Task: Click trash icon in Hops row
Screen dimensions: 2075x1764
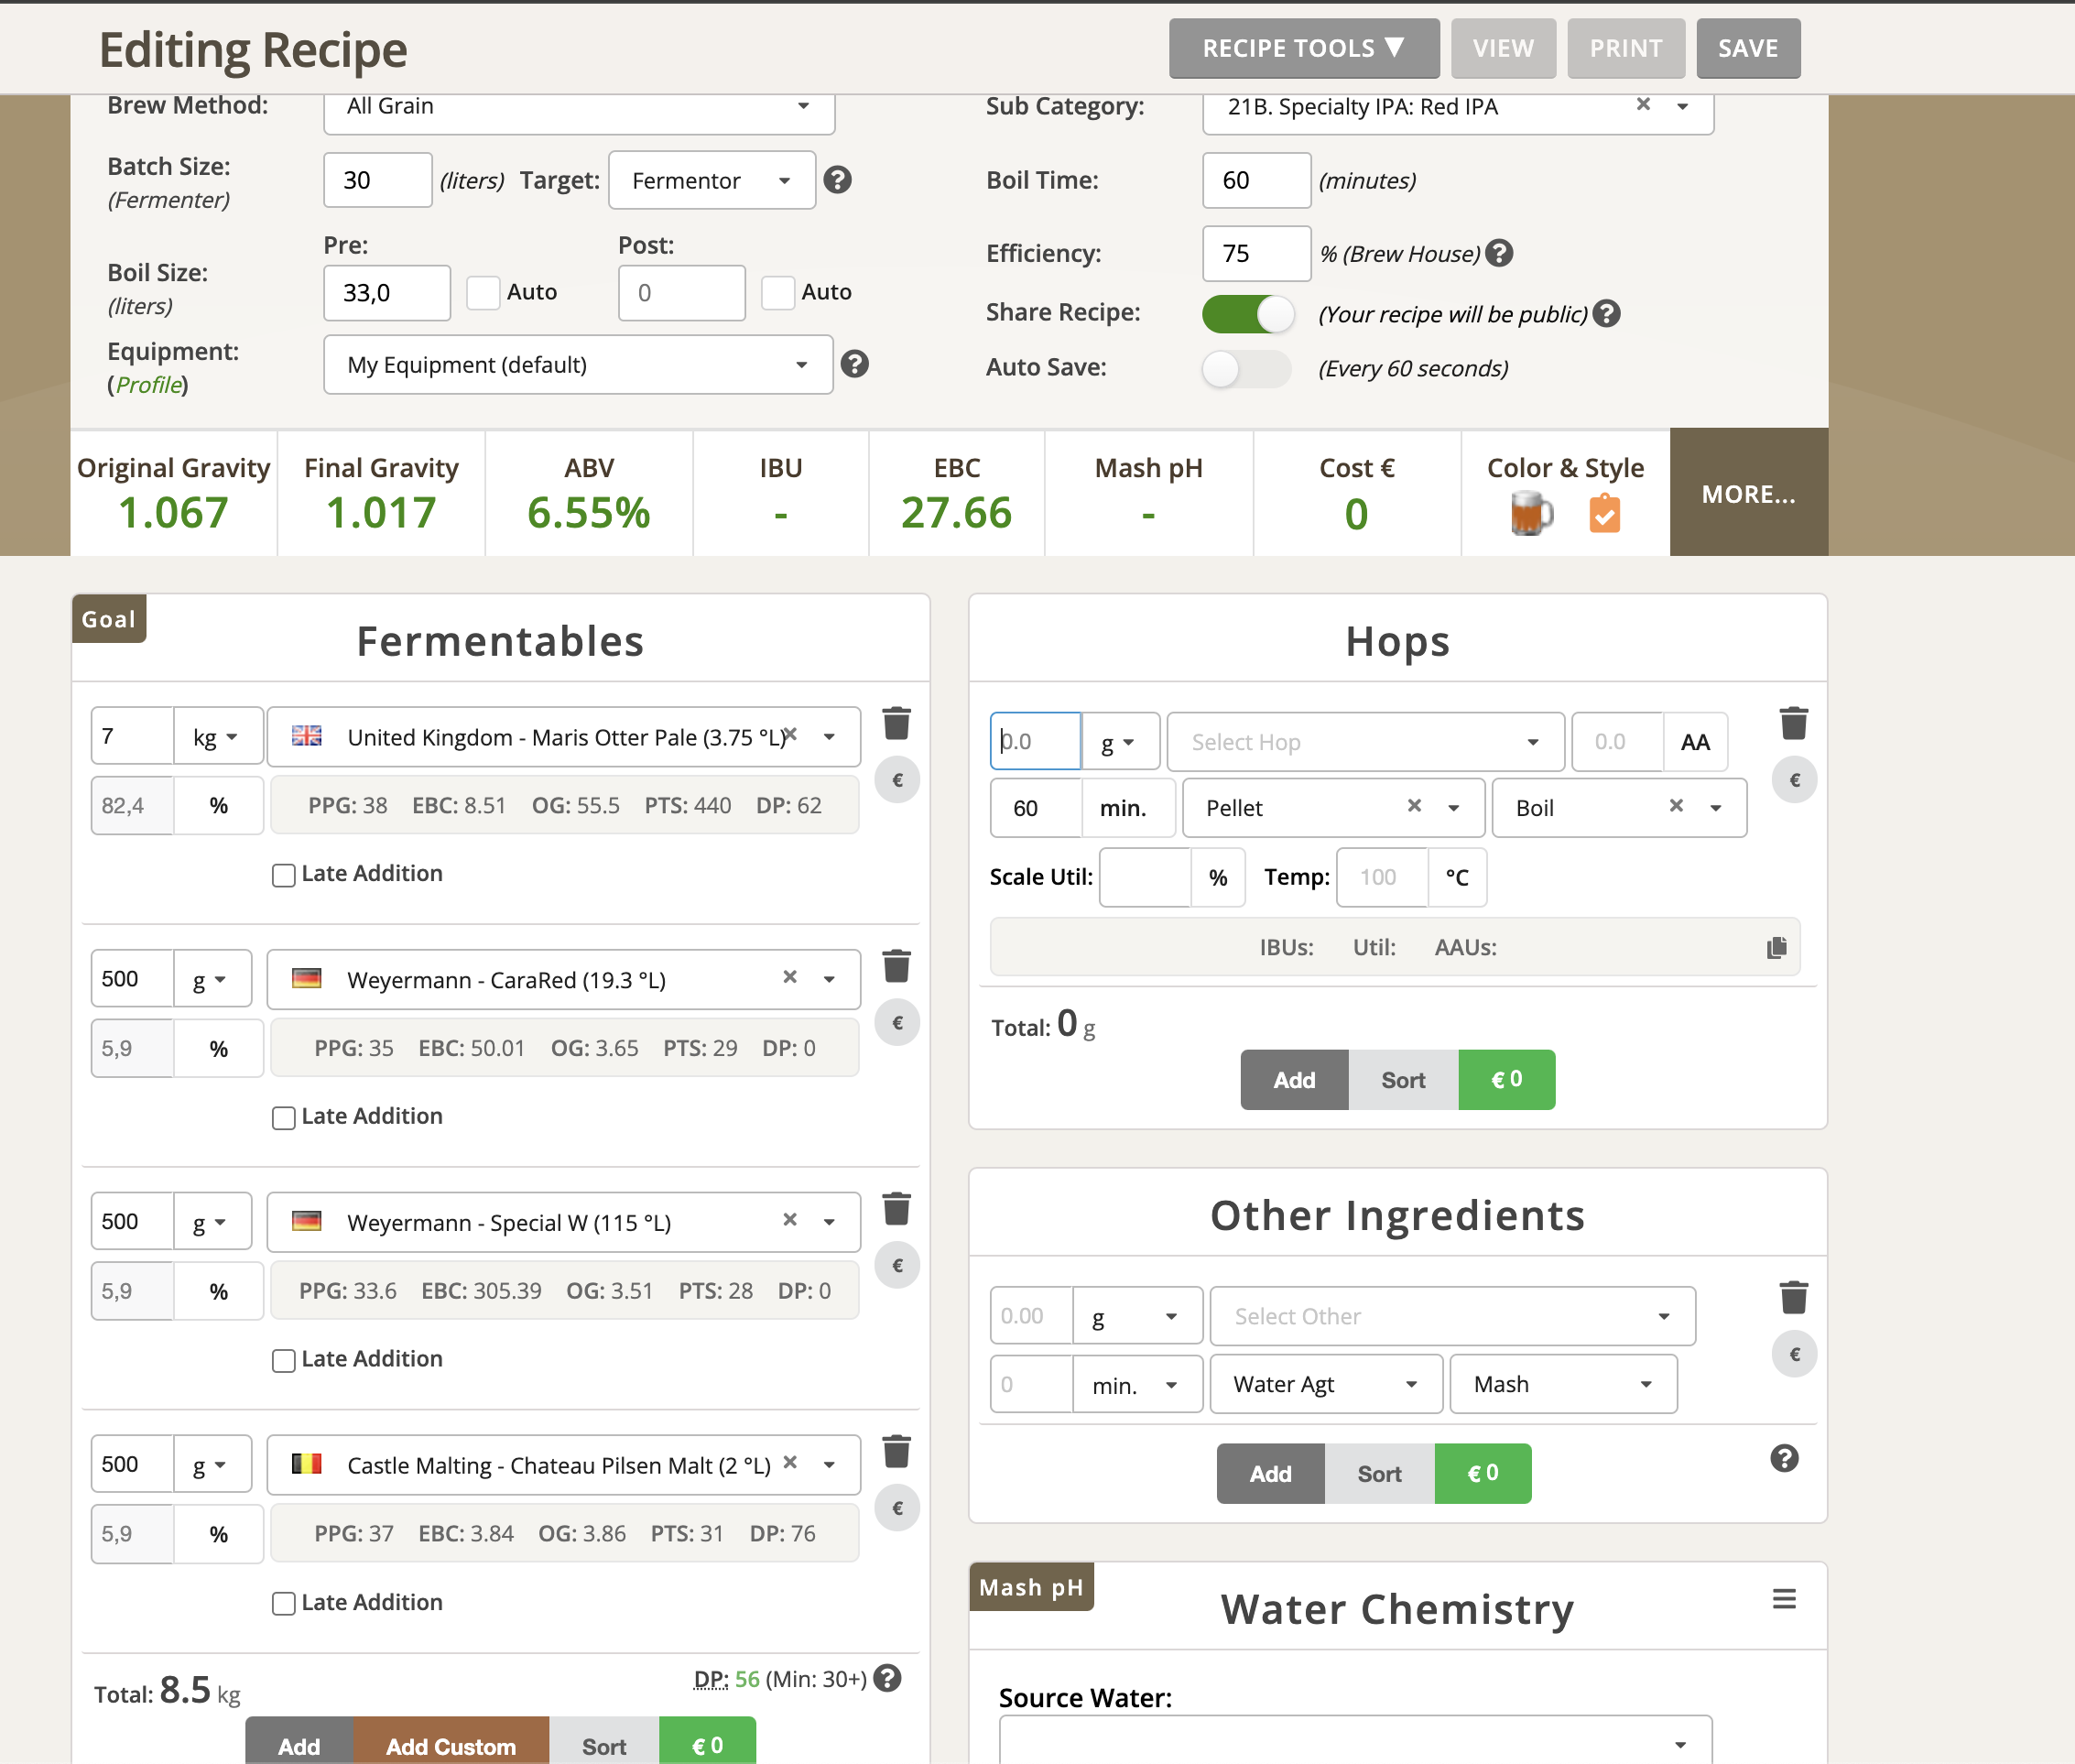Action: coord(1793,723)
